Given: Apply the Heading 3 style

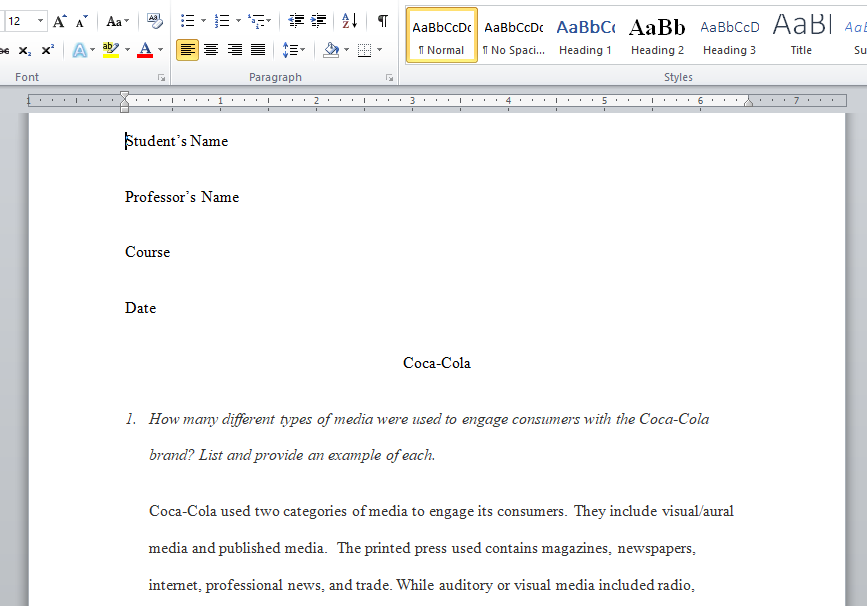Looking at the screenshot, I should coord(729,36).
